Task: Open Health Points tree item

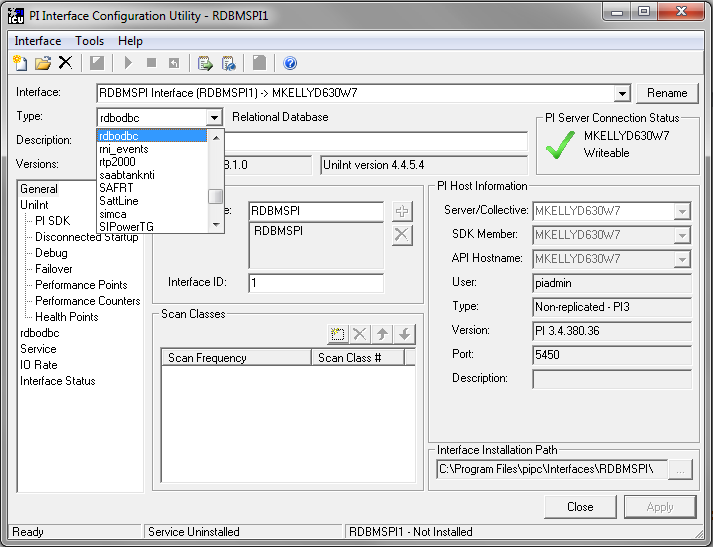Action: [66, 316]
